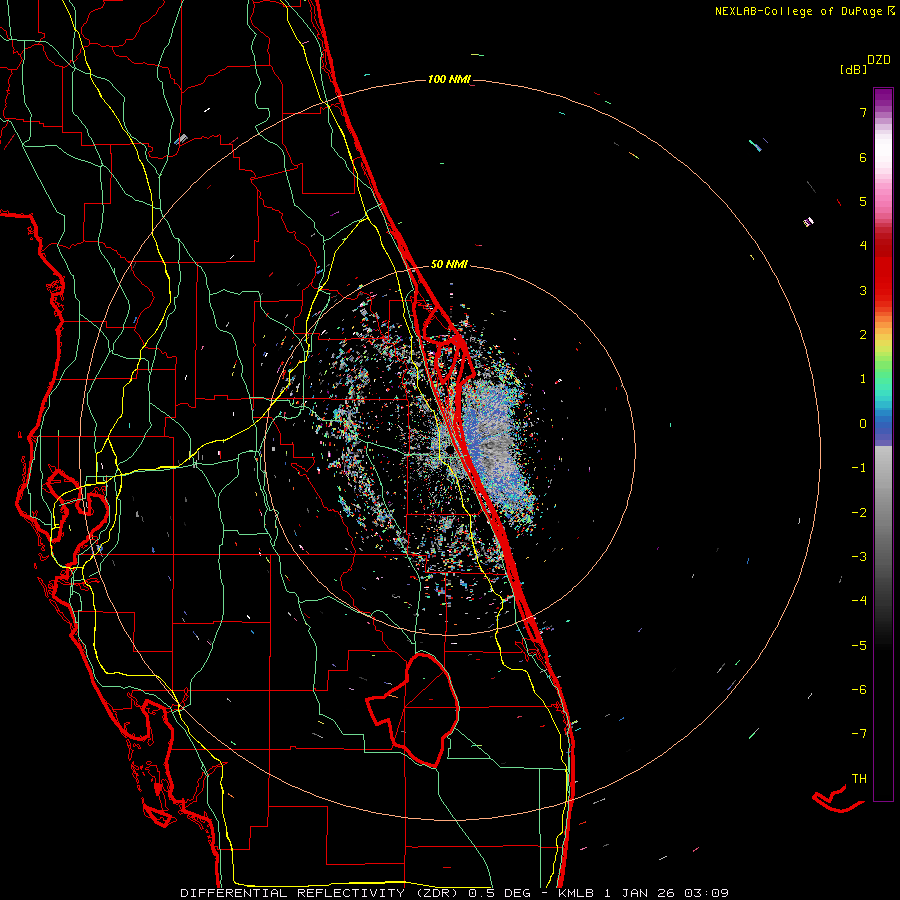This screenshot has height=900, width=900.
Task: Click the -5 value on the scale
Action: [x=859, y=646]
